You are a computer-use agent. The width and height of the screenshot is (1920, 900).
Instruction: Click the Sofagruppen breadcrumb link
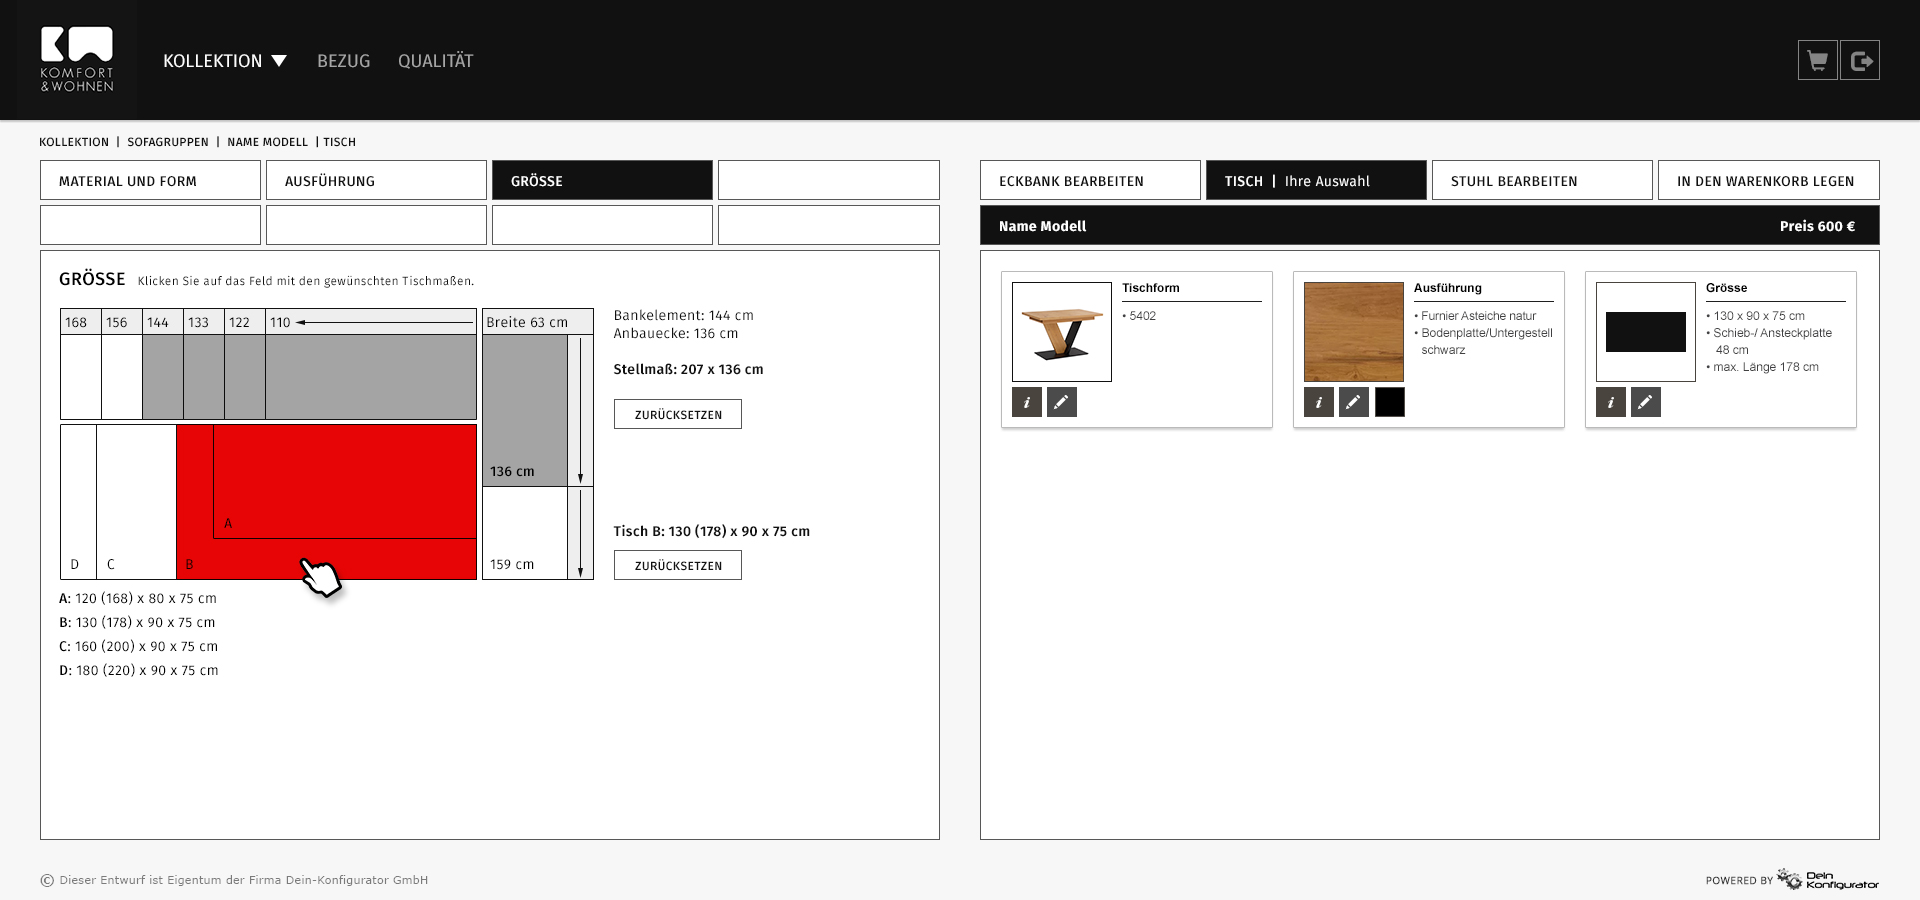click(x=168, y=142)
